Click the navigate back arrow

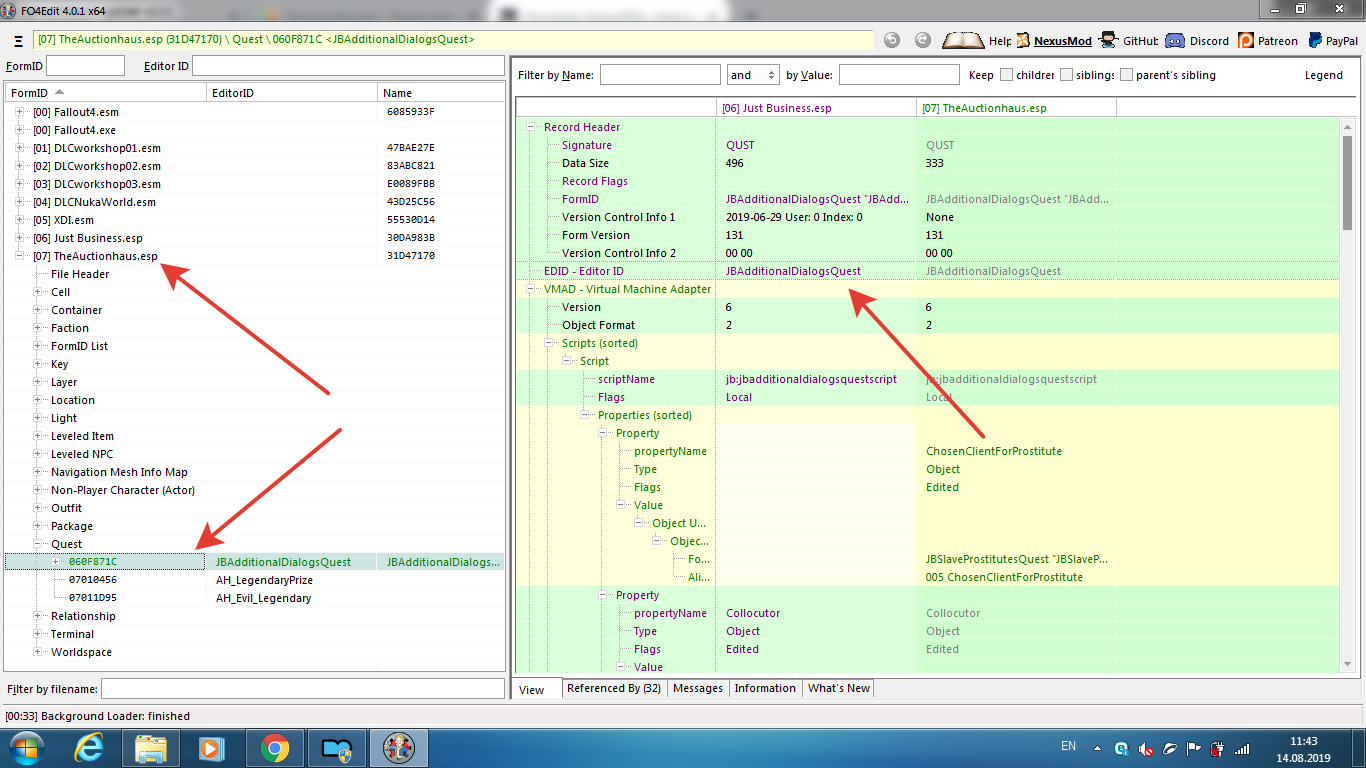pos(892,40)
